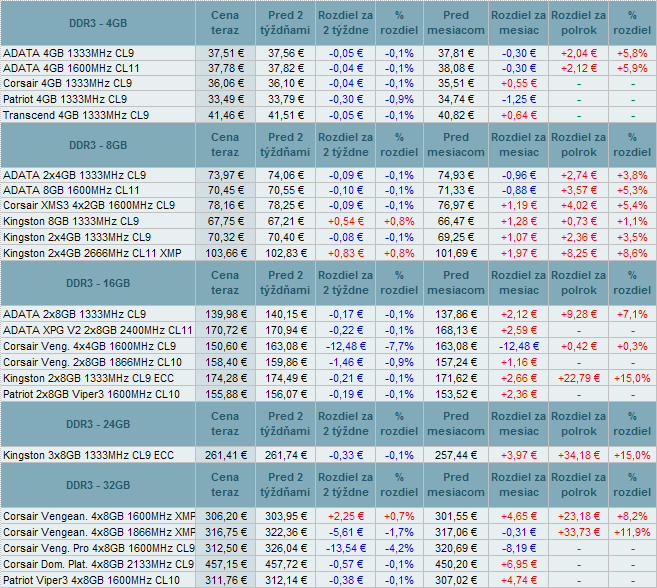Click Pred 2 týždňami header in 24GB section

(285, 424)
